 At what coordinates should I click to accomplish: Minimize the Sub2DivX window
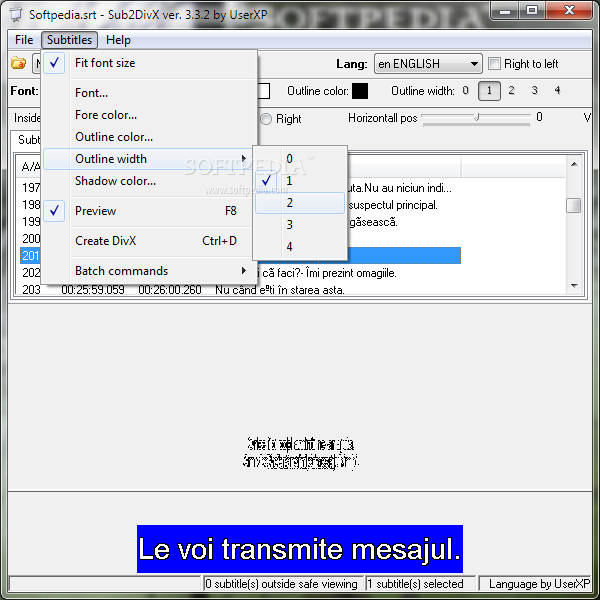(x=505, y=11)
